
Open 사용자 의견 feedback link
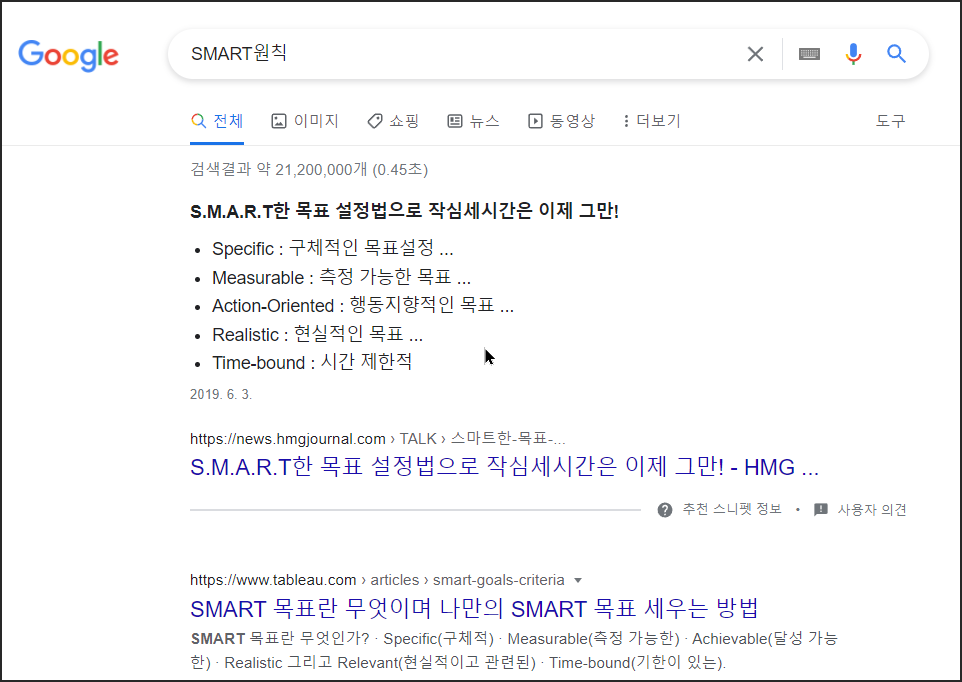(x=872, y=510)
